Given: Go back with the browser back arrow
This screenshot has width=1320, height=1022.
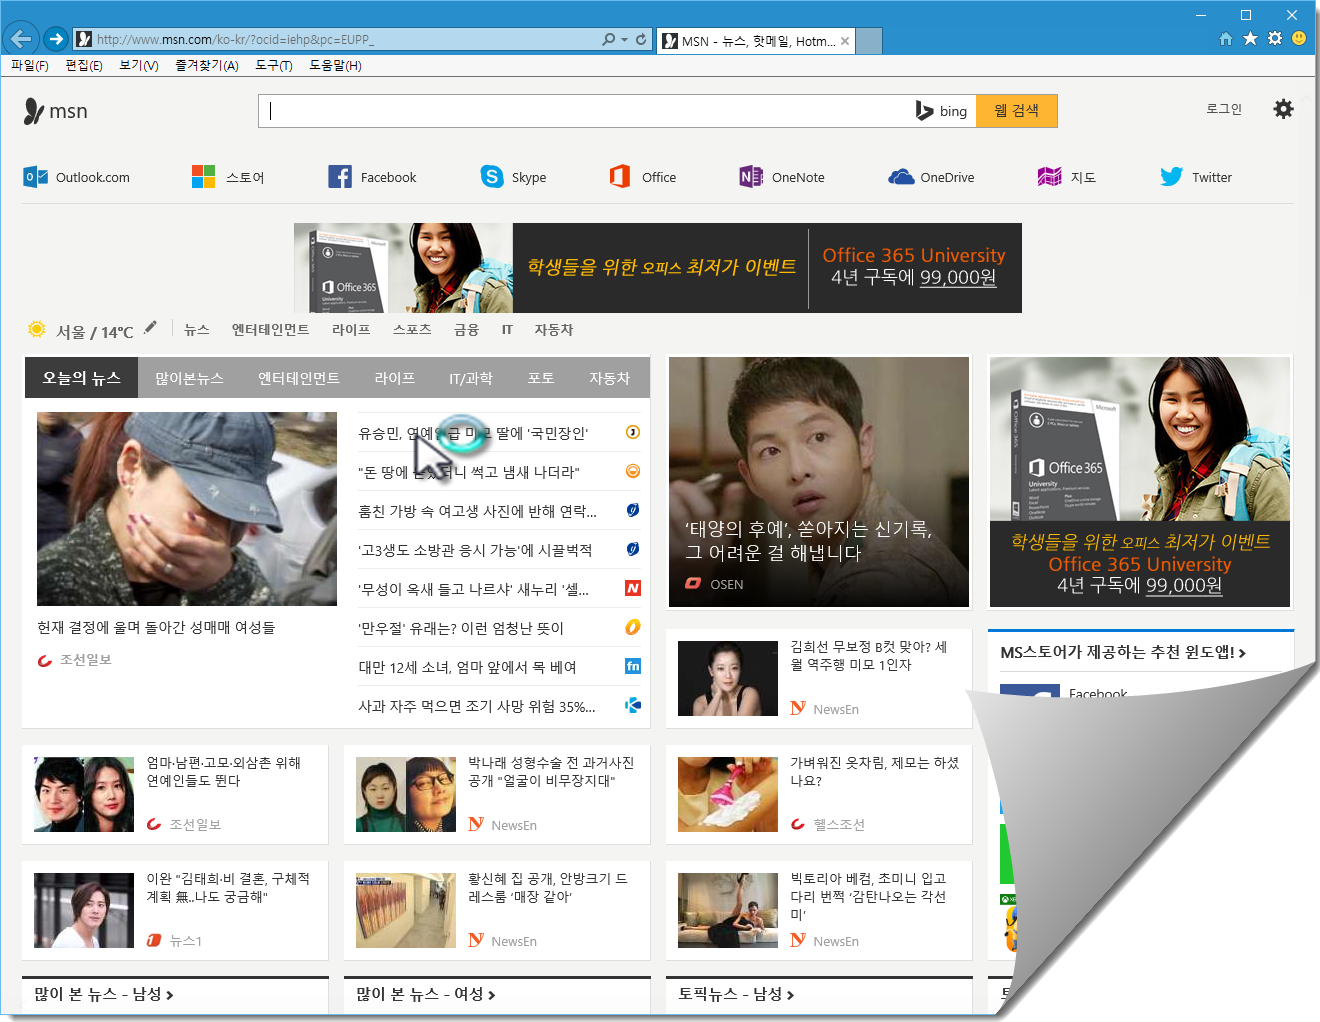Looking at the screenshot, I should tap(21, 39).
